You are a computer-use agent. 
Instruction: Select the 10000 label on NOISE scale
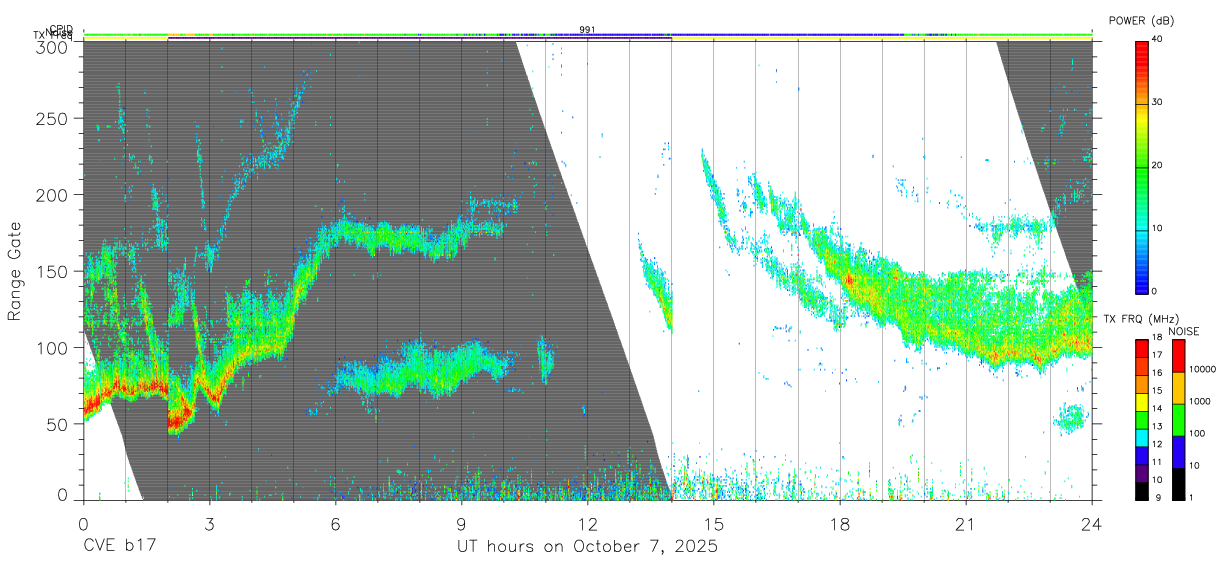[x=1202, y=369]
